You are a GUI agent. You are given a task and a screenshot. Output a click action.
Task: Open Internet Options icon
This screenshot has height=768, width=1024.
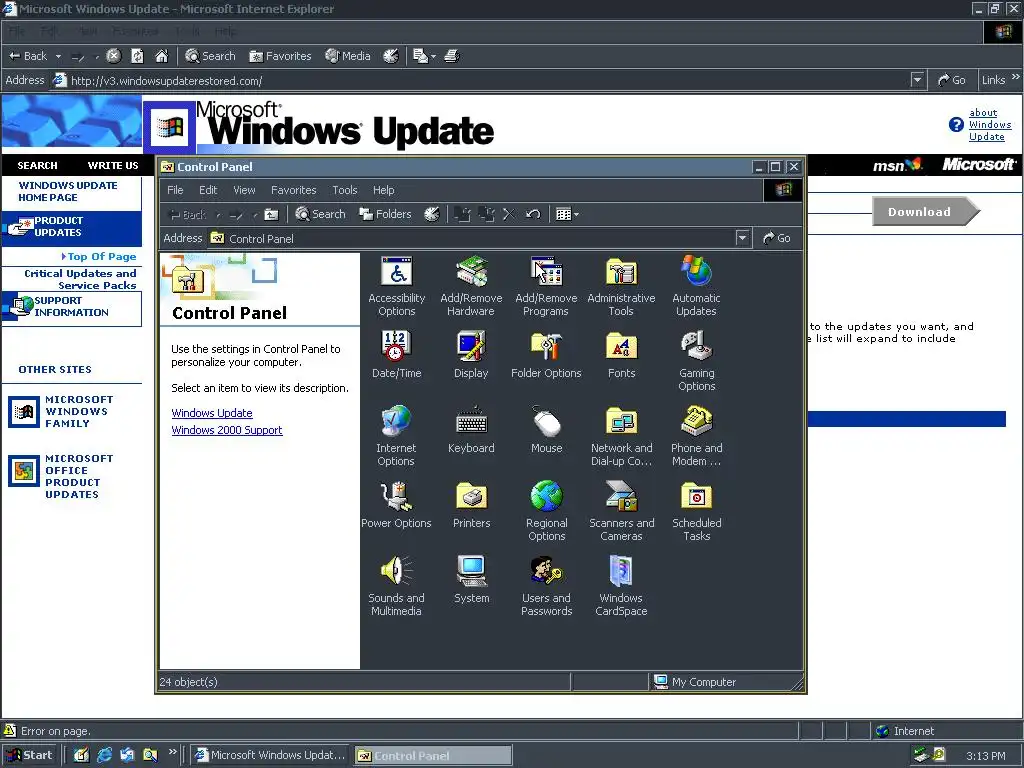[396, 436]
